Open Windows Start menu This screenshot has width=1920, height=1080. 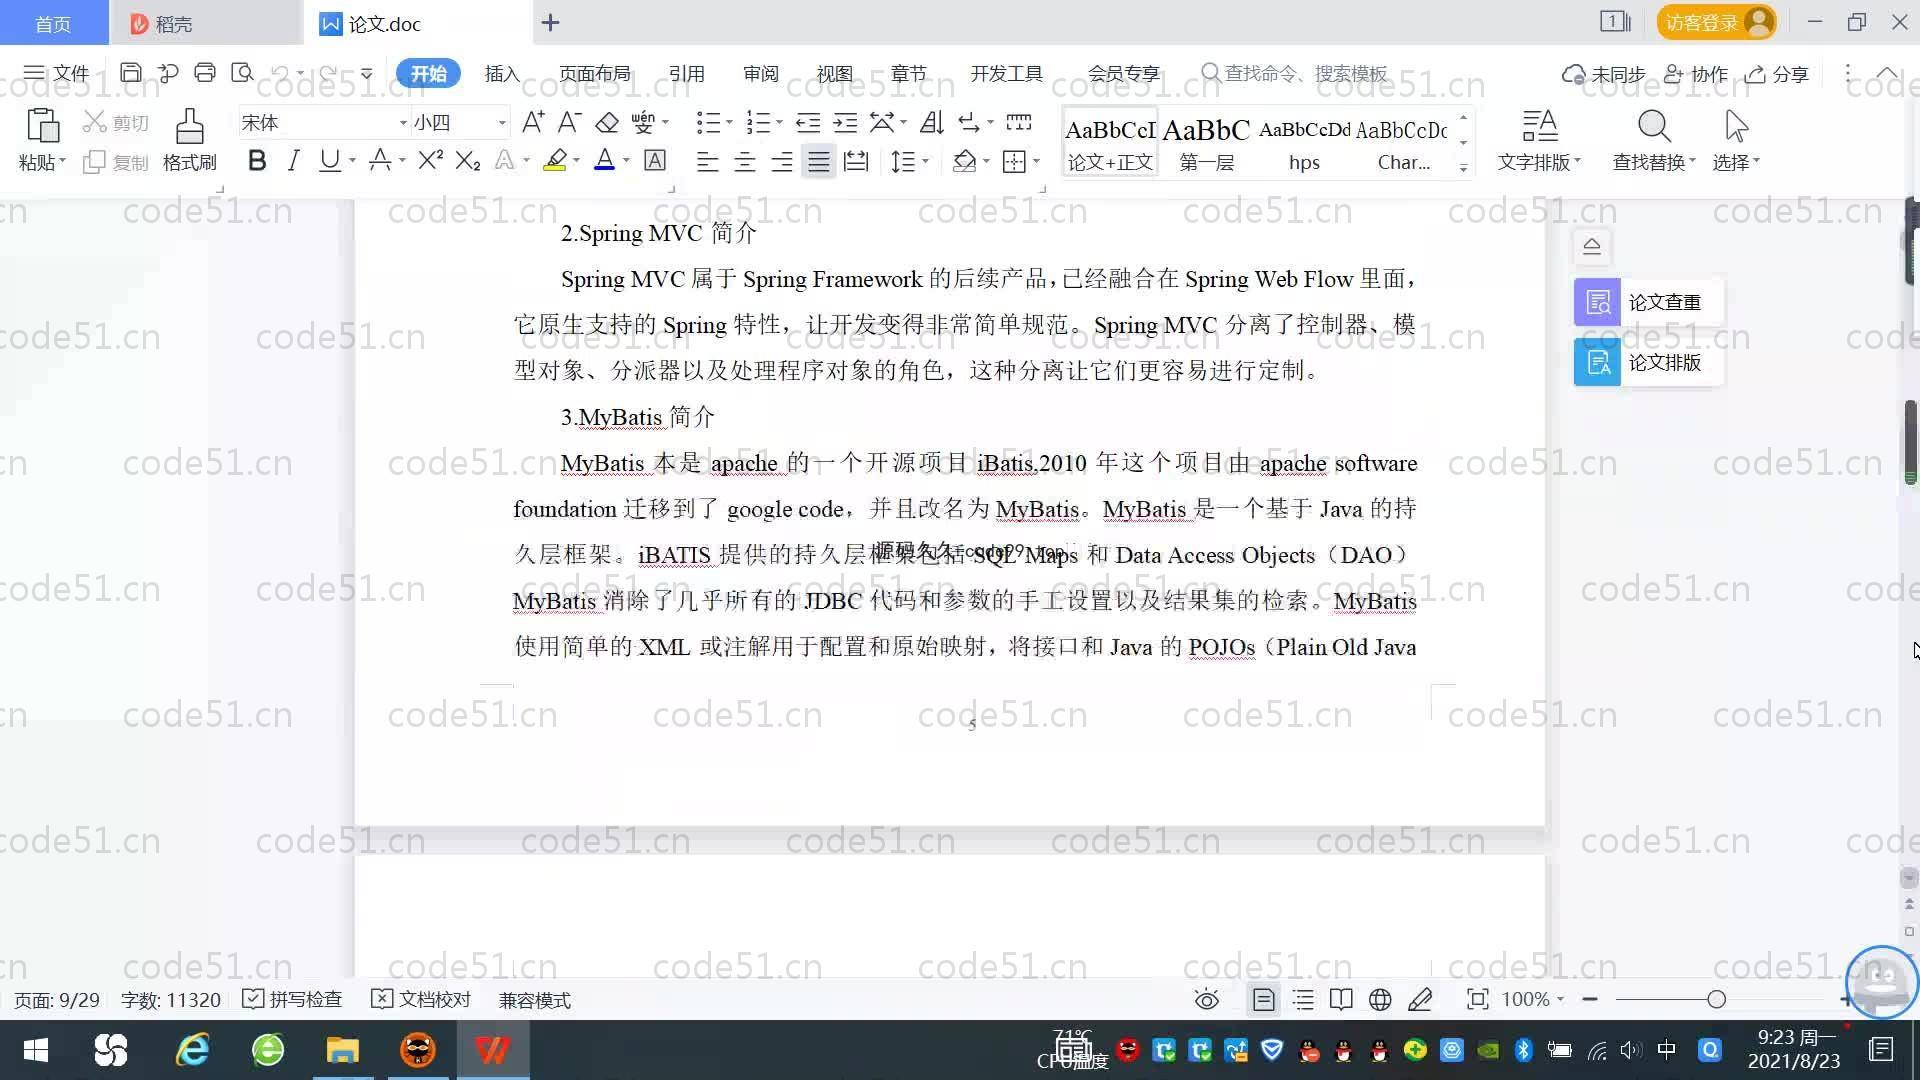click(36, 1050)
